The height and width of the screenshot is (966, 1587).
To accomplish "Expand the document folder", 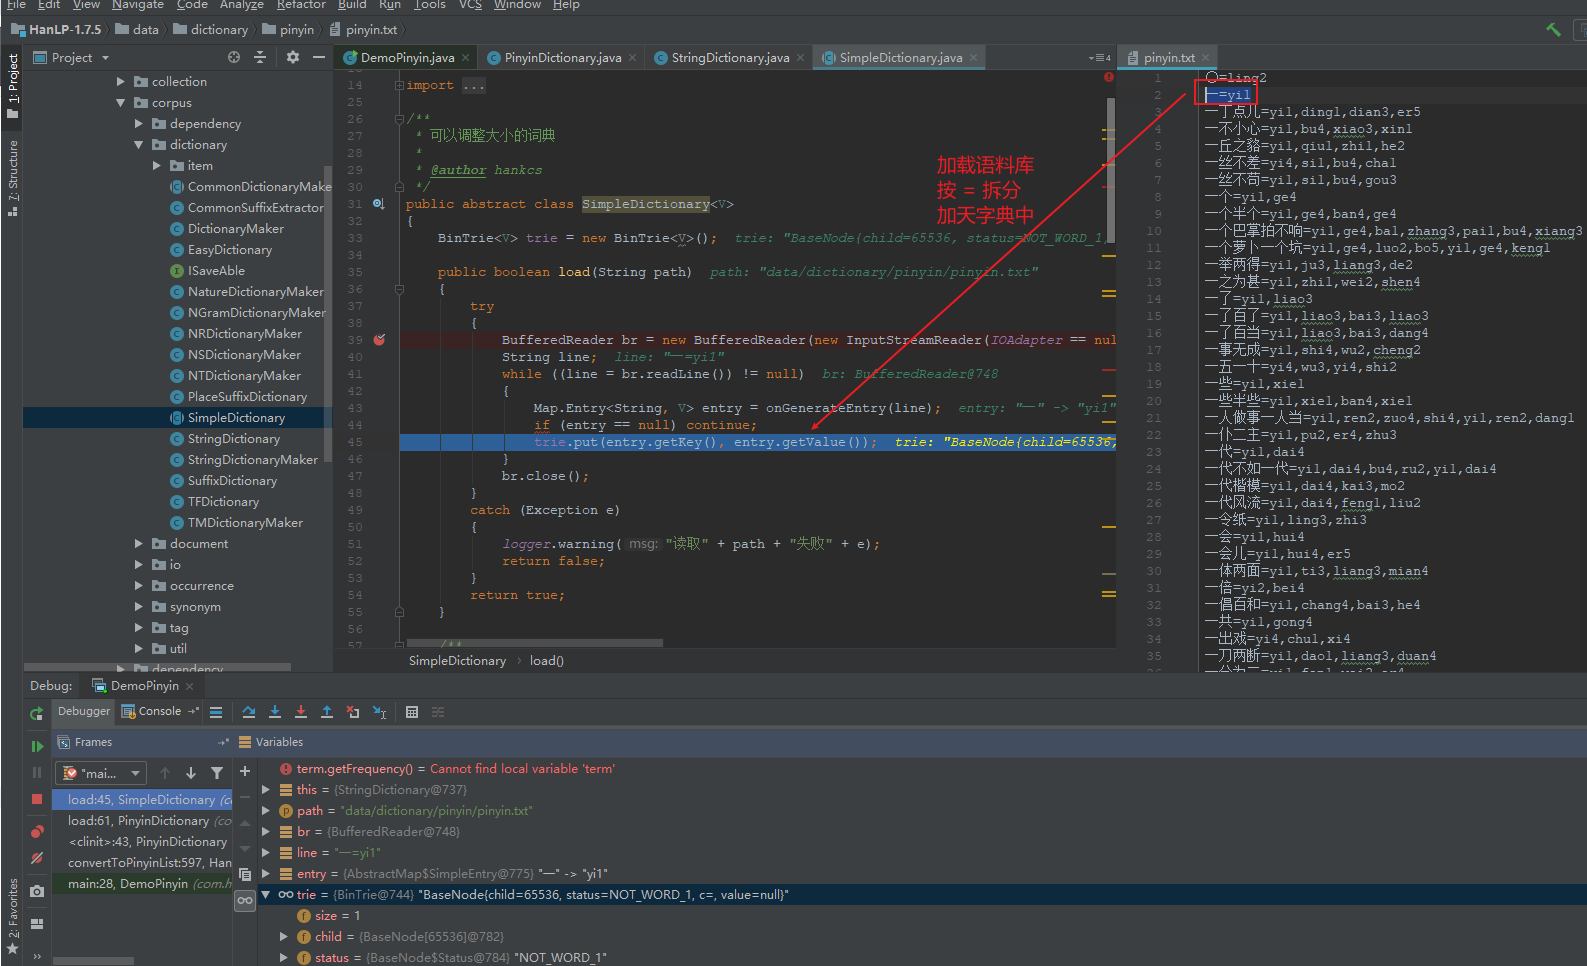I will [x=139, y=544].
